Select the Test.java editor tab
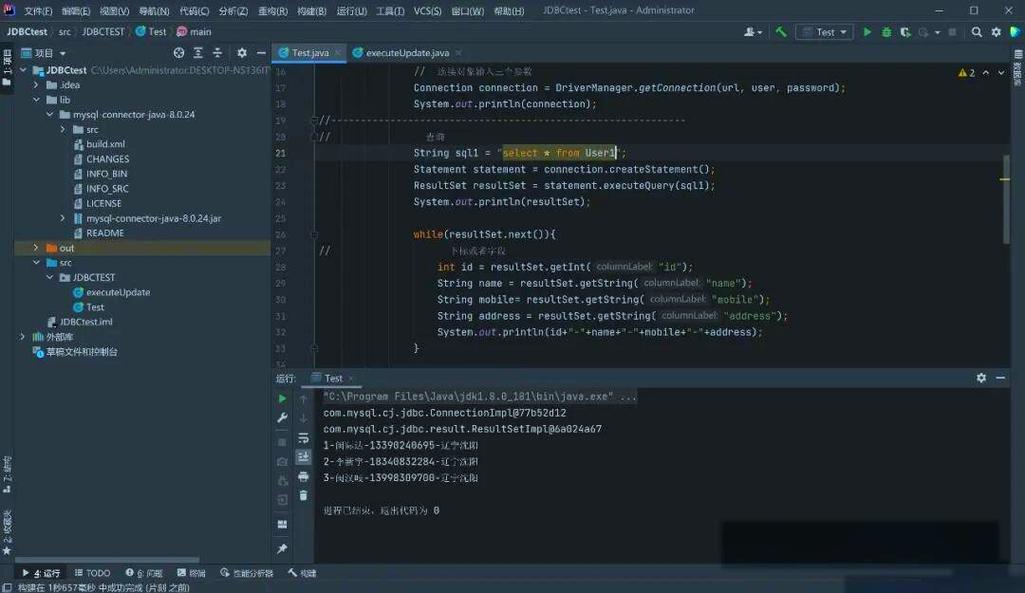This screenshot has height=593, width=1025. tap(310, 53)
